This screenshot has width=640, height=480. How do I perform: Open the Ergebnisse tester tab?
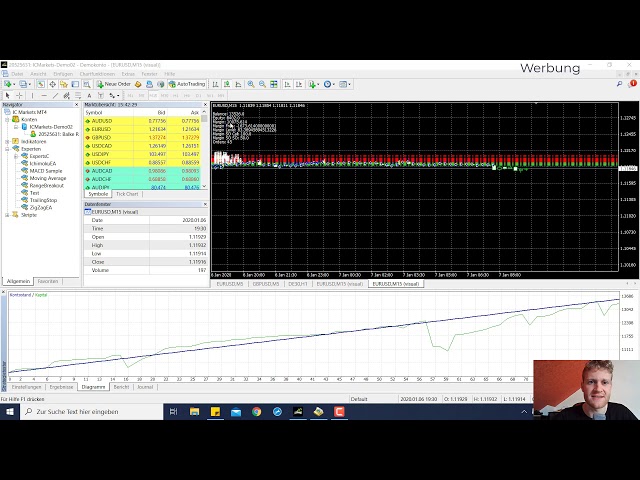point(61,386)
